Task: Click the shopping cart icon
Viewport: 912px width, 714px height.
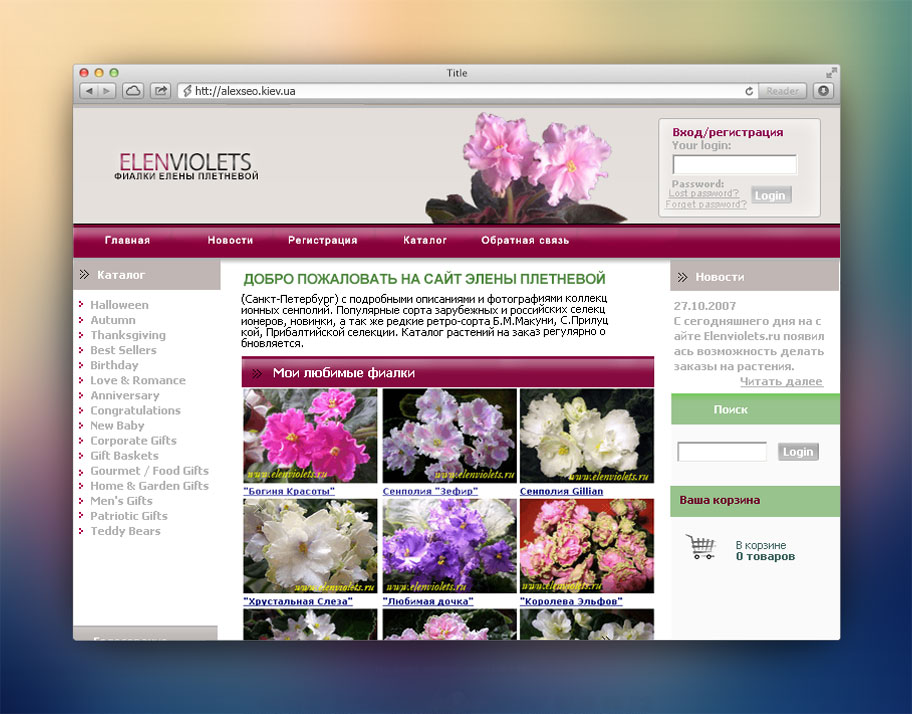Action: pyautogui.click(x=700, y=547)
